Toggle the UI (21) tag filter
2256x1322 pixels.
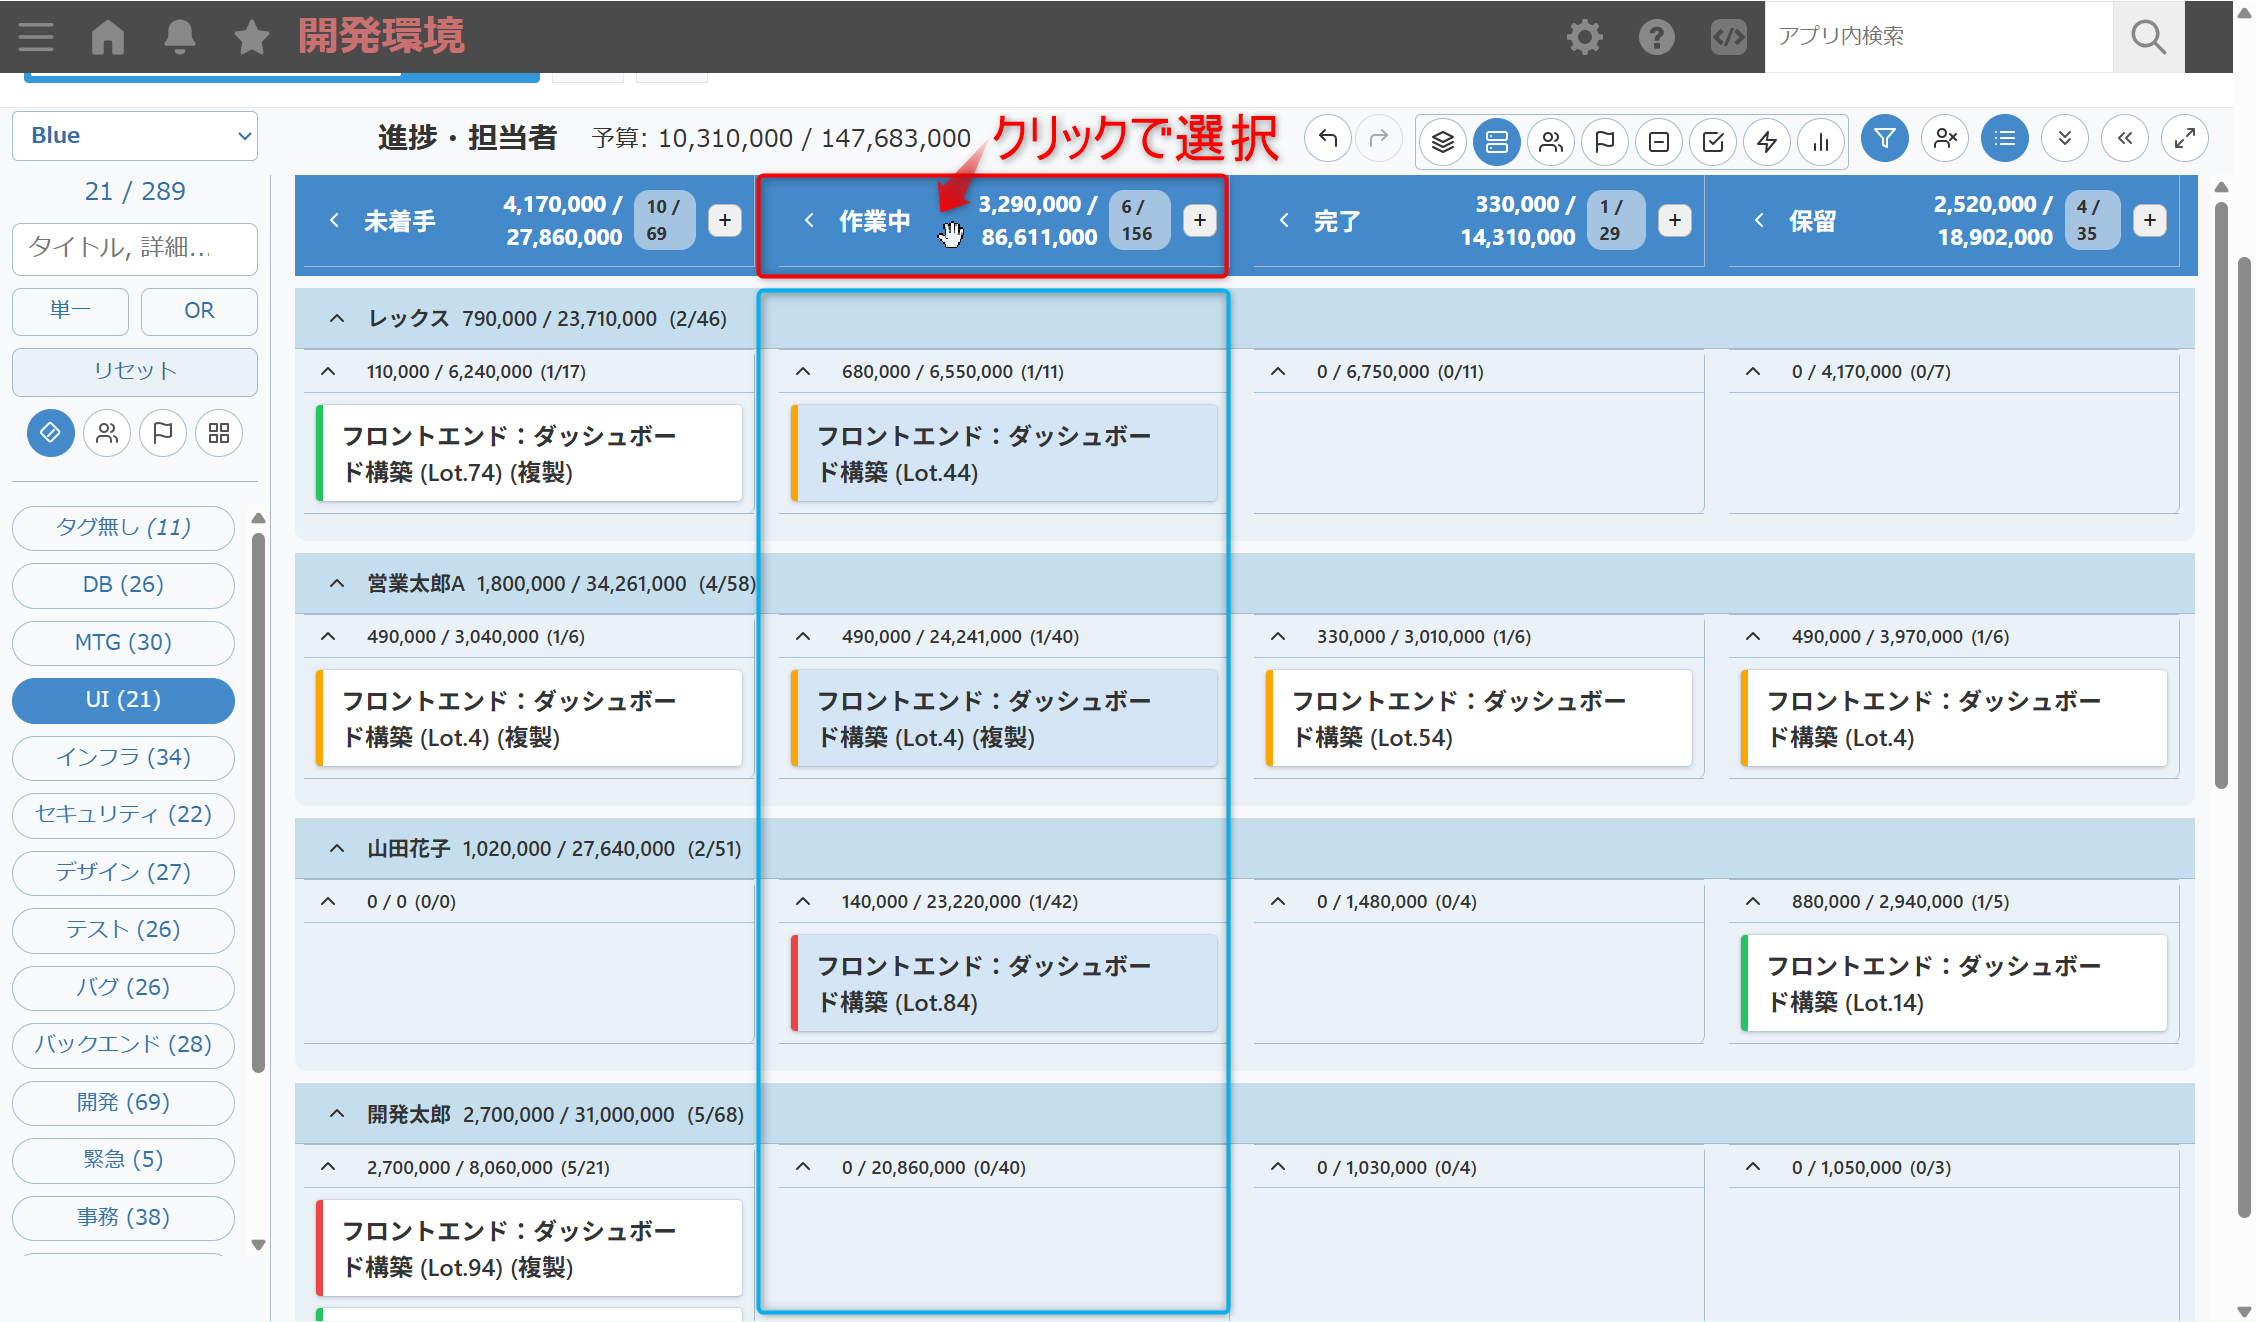pos(123,699)
